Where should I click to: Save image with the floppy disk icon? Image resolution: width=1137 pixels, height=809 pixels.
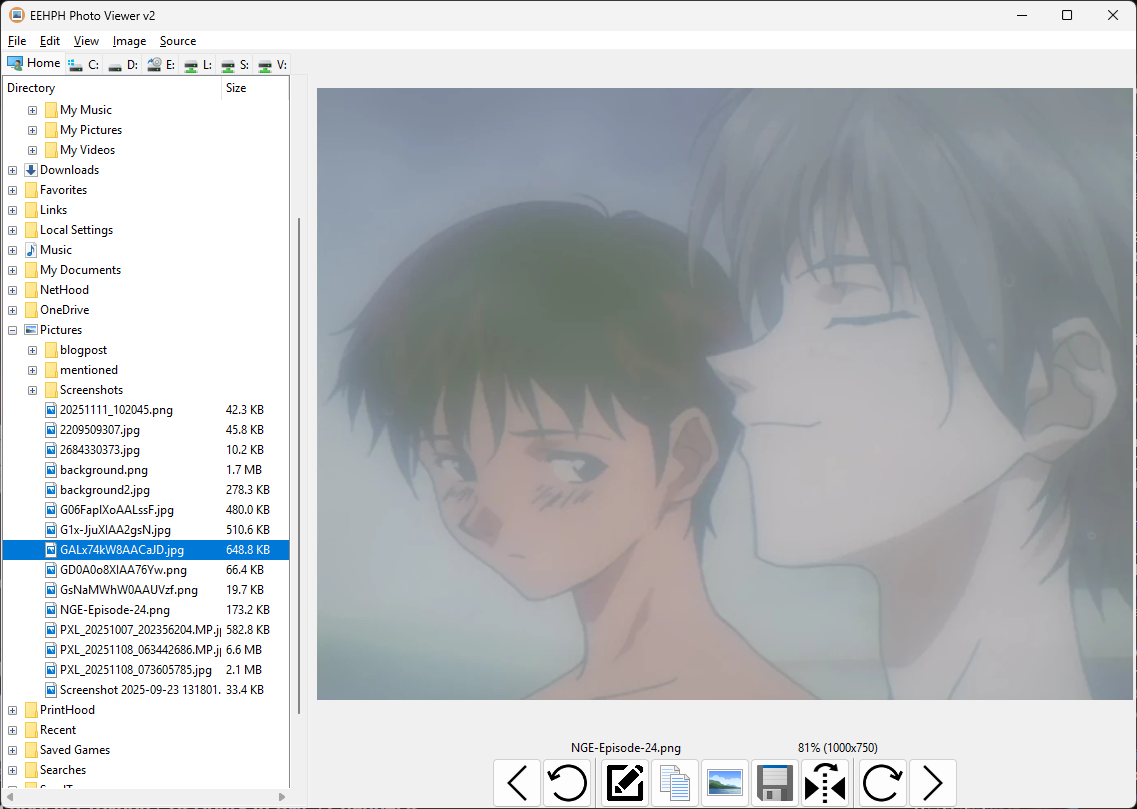775,783
